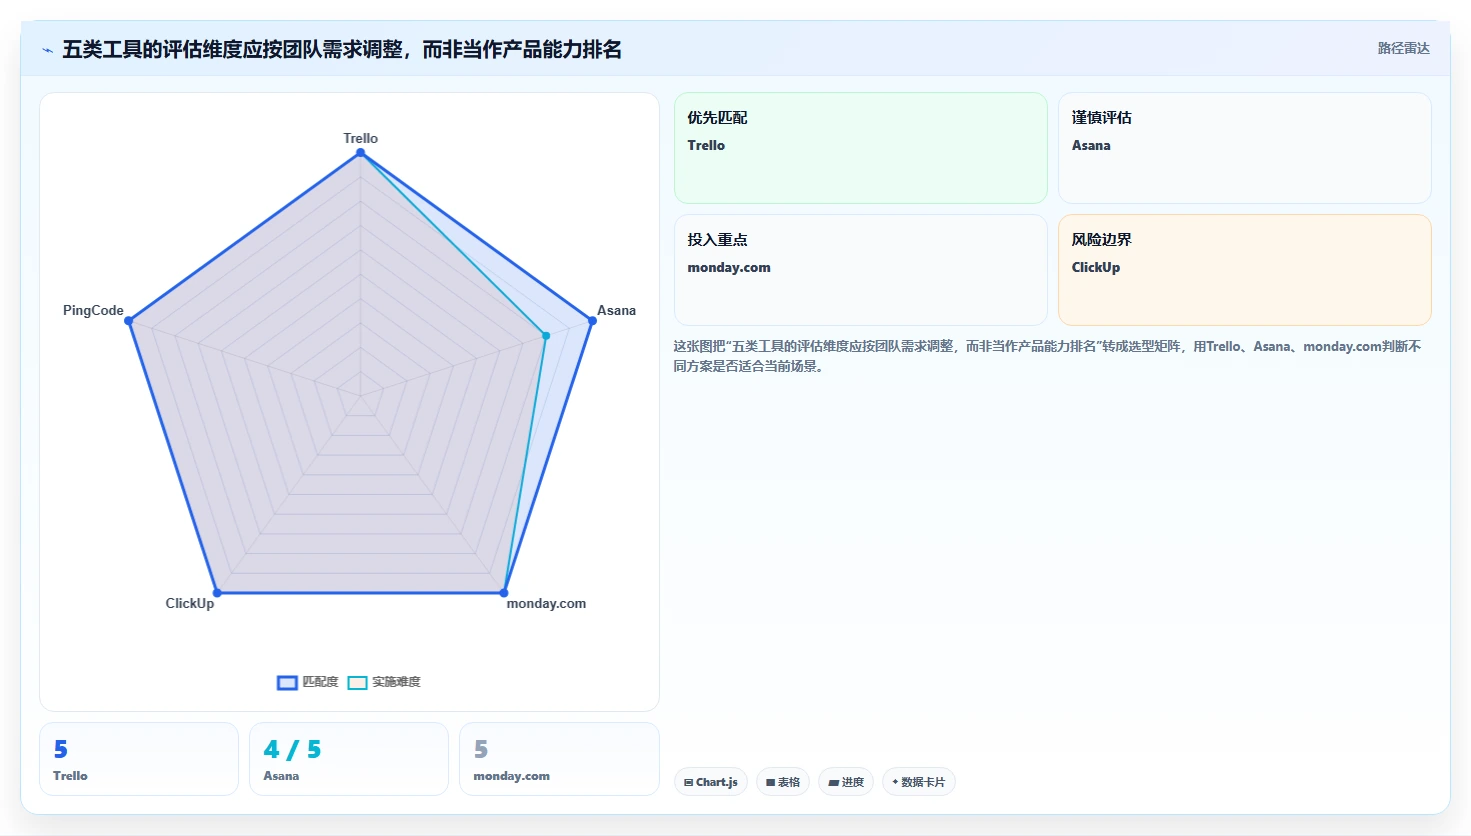1471x836 pixels.
Task: Click the ClickUp axis label on radar
Action: click(190, 603)
